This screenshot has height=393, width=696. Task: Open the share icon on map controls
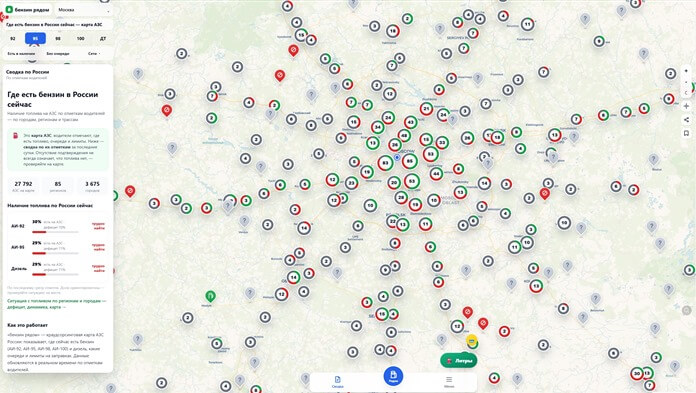click(x=686, y=119)
